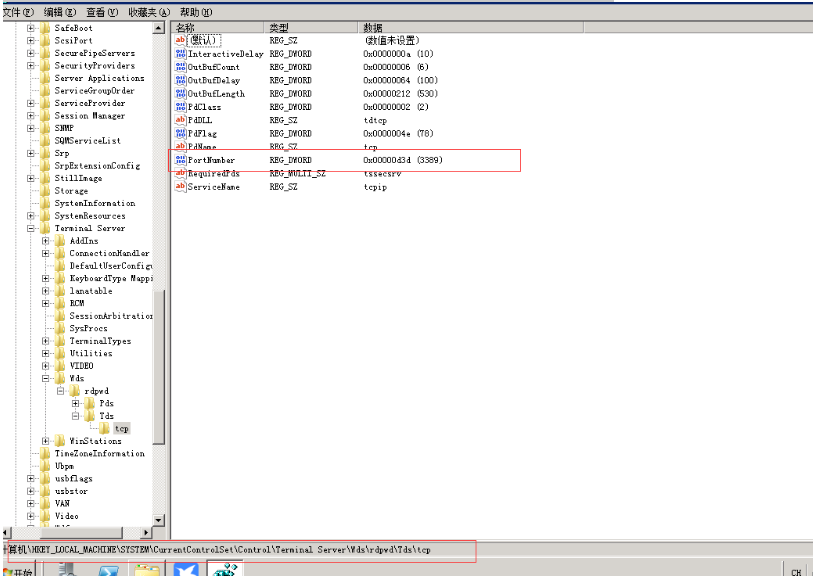This screenshot has height=582, width=813.
Task: Click the PortNumber DWORD value icon
Action: pyautogui.click(x=181, y=160)
